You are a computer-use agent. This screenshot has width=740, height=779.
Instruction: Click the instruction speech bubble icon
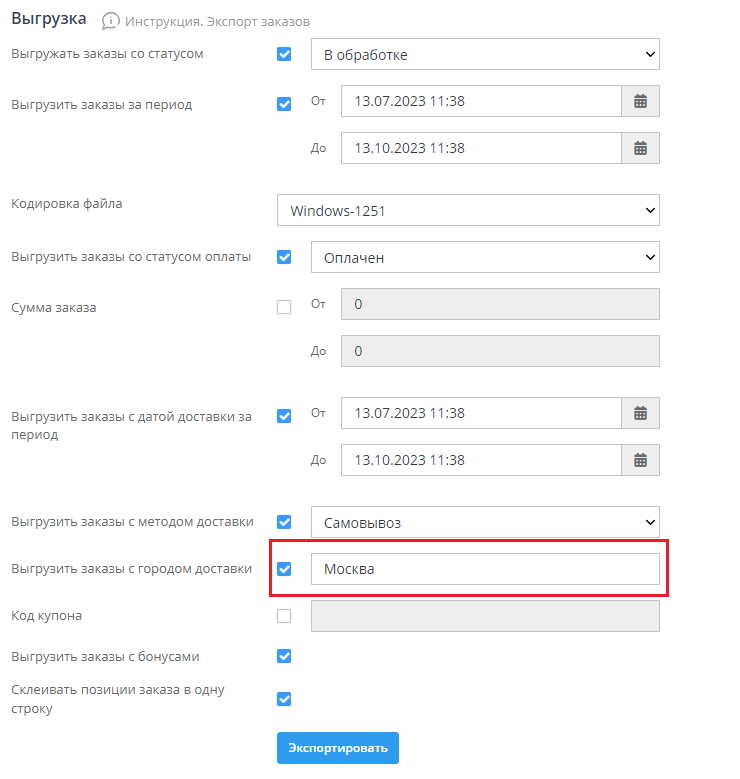pos(111,21)
